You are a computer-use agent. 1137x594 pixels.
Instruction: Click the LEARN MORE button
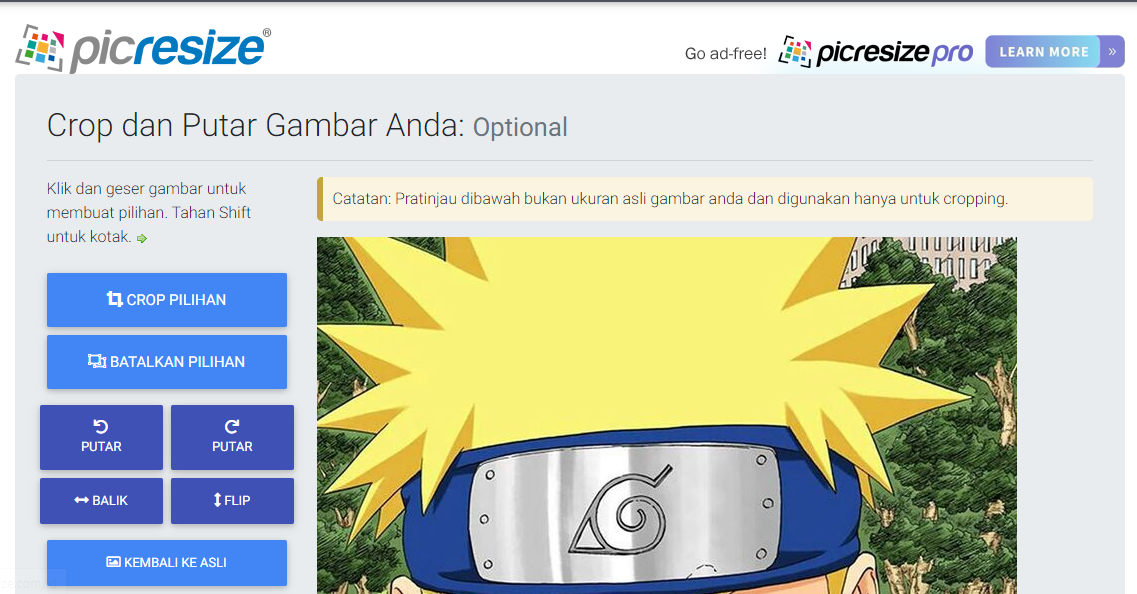tap(1043, 52)
